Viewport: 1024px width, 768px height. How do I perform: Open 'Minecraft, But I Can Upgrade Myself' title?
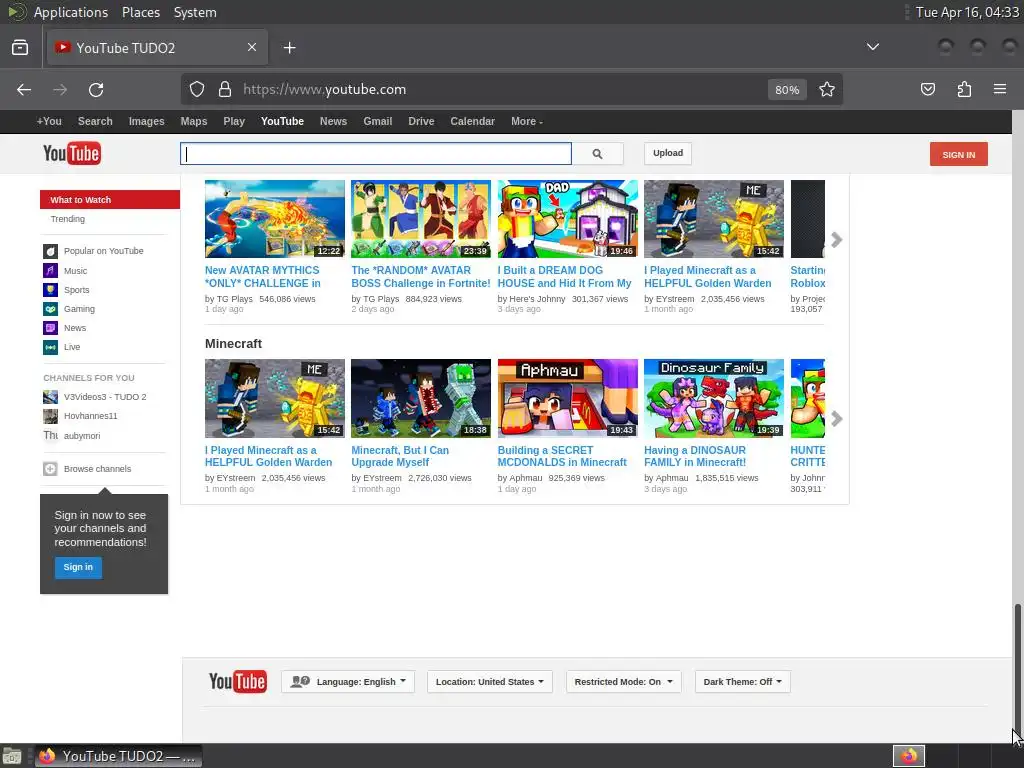[x=400, y=456]
